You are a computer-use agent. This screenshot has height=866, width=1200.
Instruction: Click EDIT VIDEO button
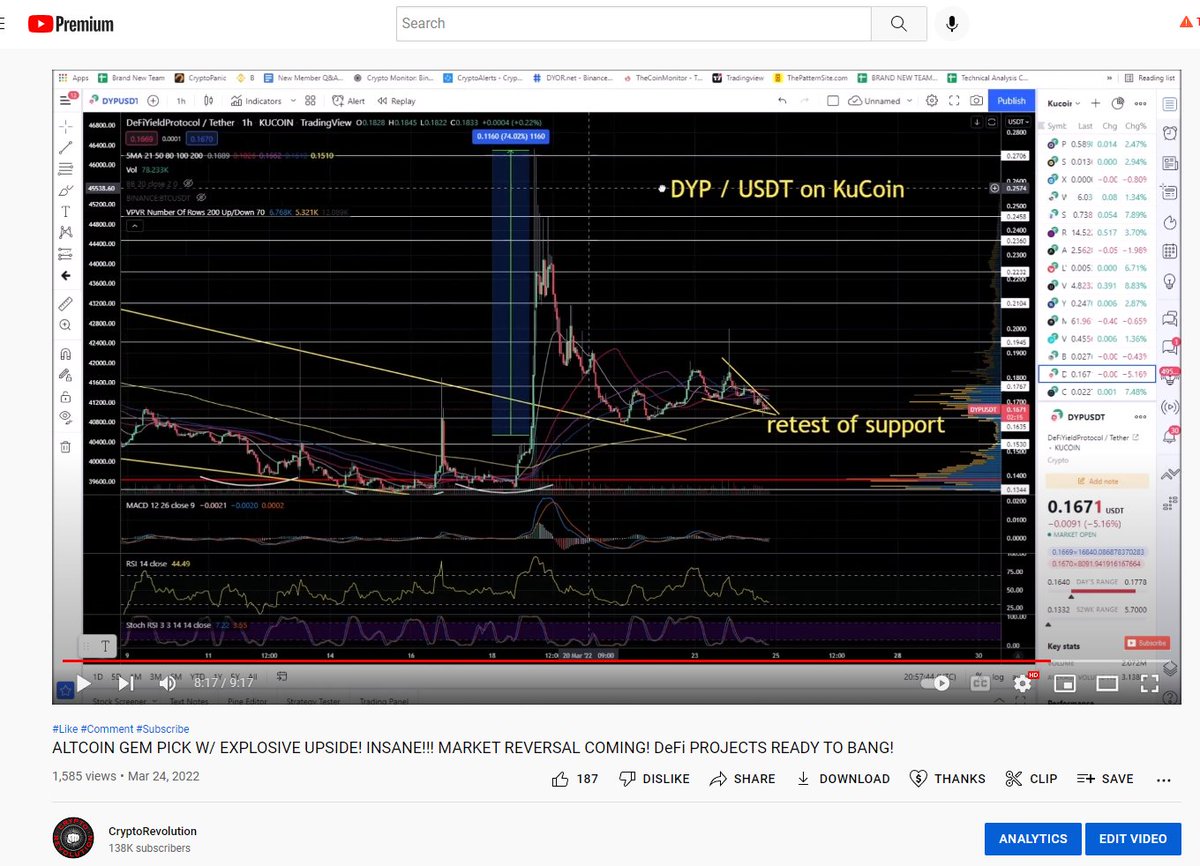tap(1133, 839)
